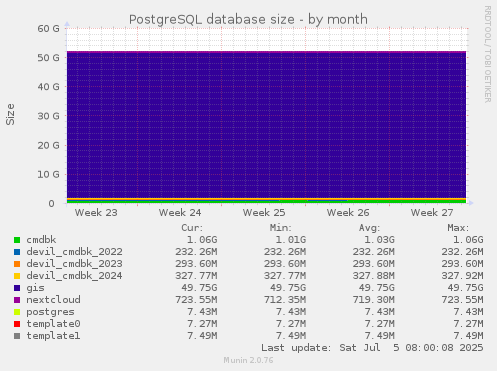This screenshot has height=371, width=497.
Task: Select the devil_cmdbk_2022 legend label
Action: [x=74, y=252]
